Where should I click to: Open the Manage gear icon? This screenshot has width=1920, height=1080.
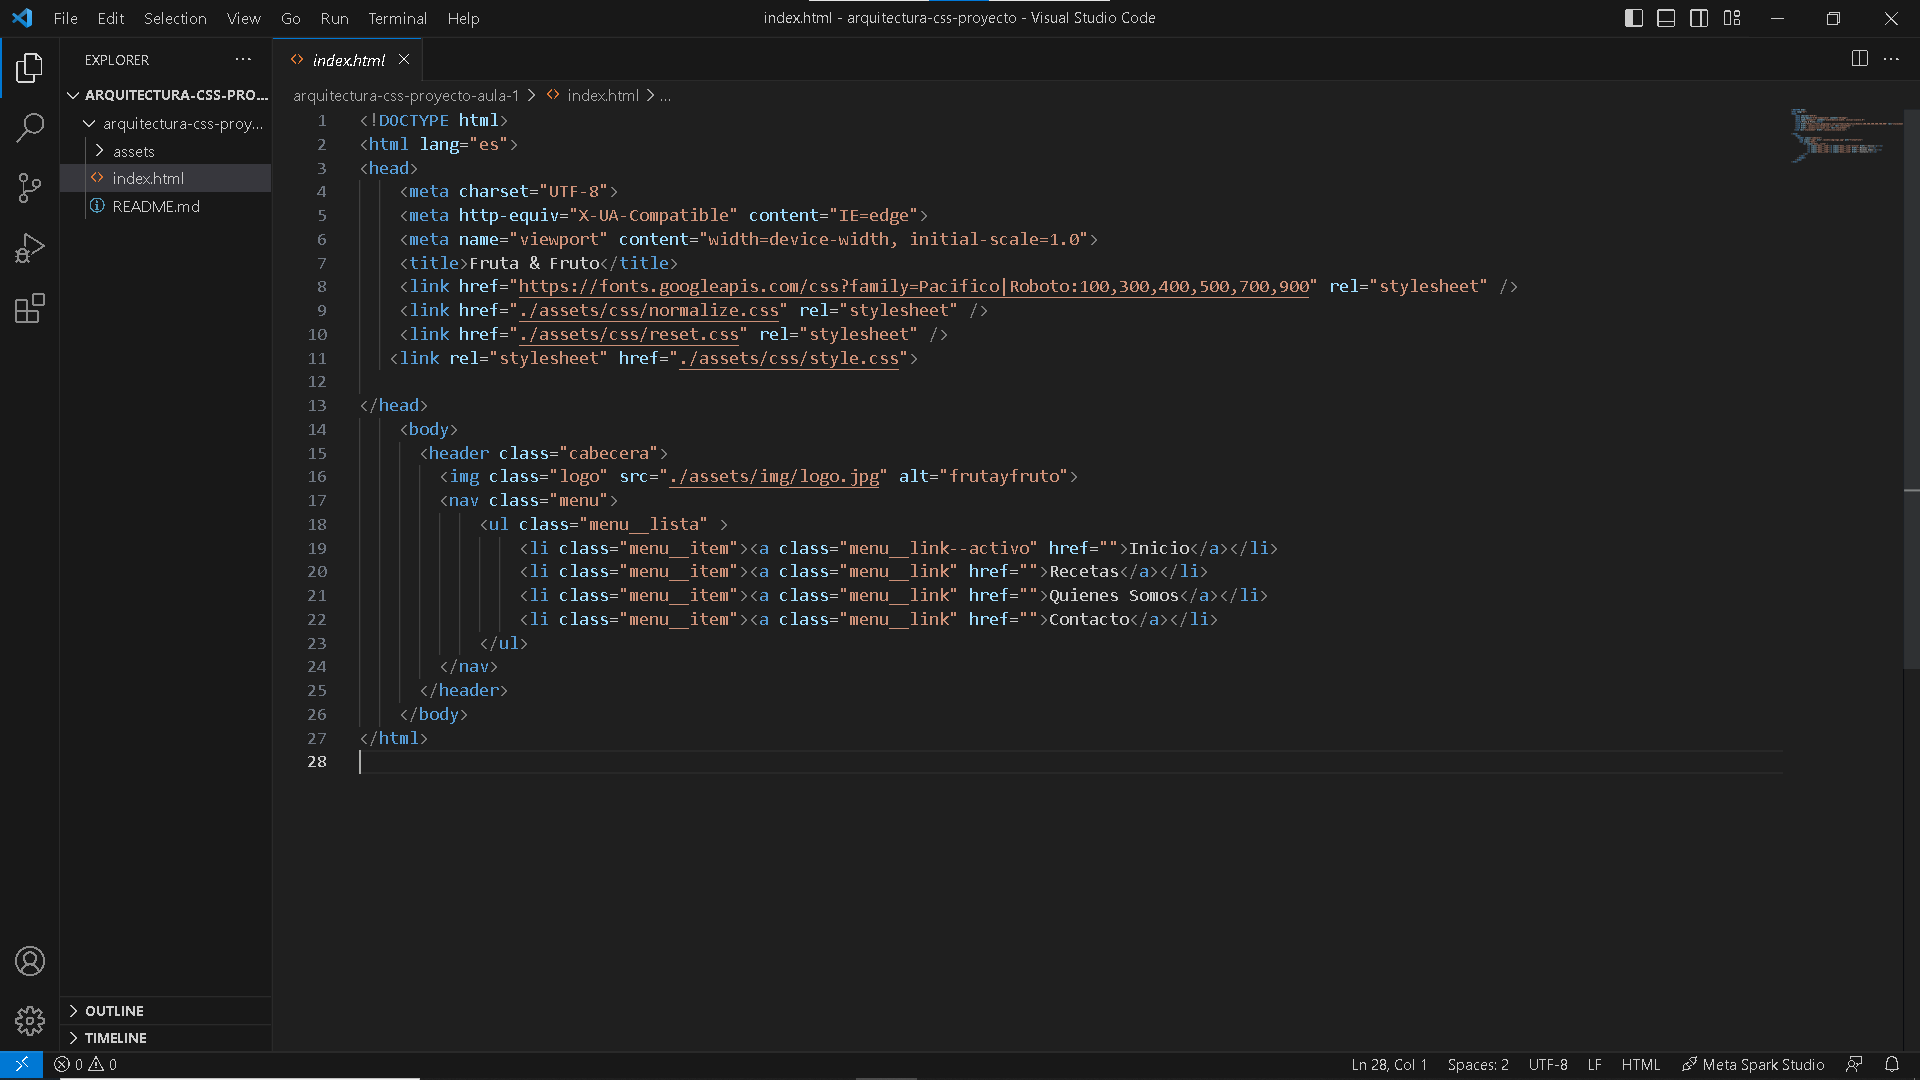coord(30,1021)
